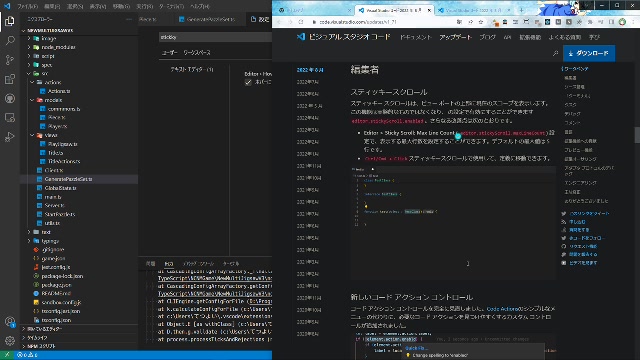Click the remote indicator in VS Code status bar
The height and width of the screenshot is (360, 640).
[x=7, y=355]
